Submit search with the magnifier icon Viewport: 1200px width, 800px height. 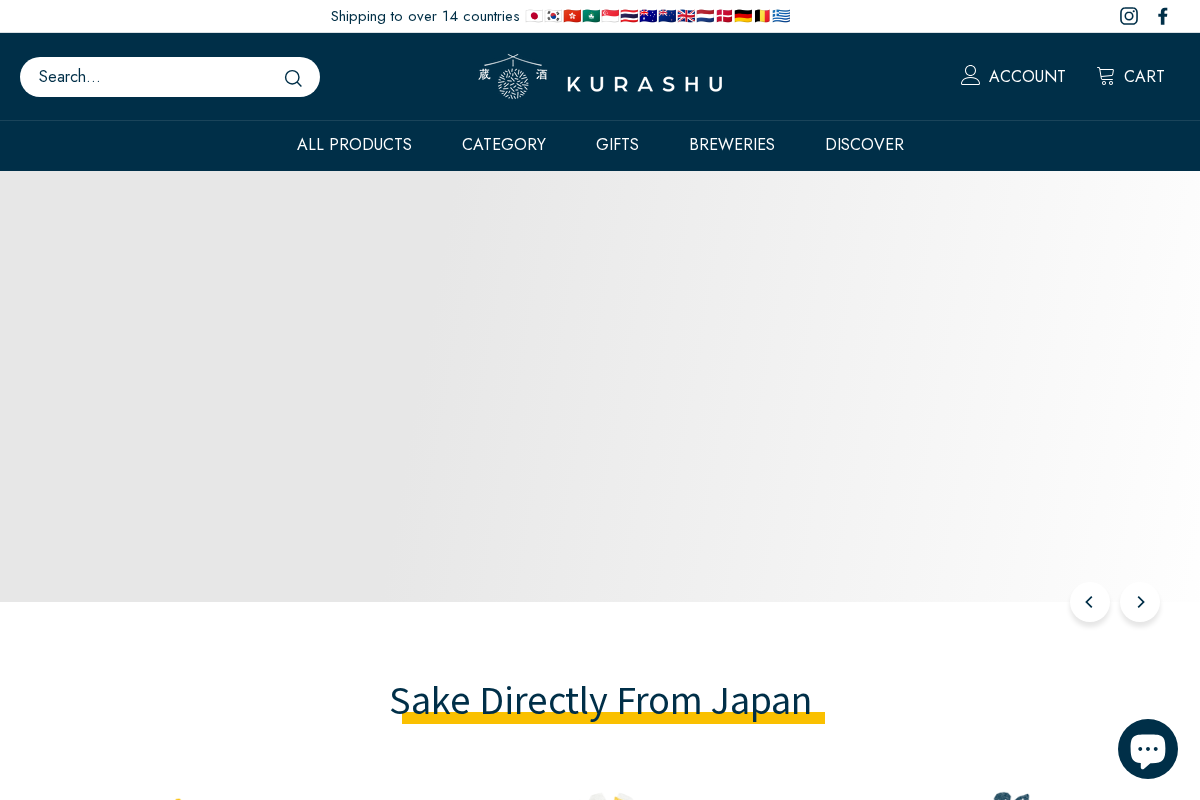click(x=293, y=78)
